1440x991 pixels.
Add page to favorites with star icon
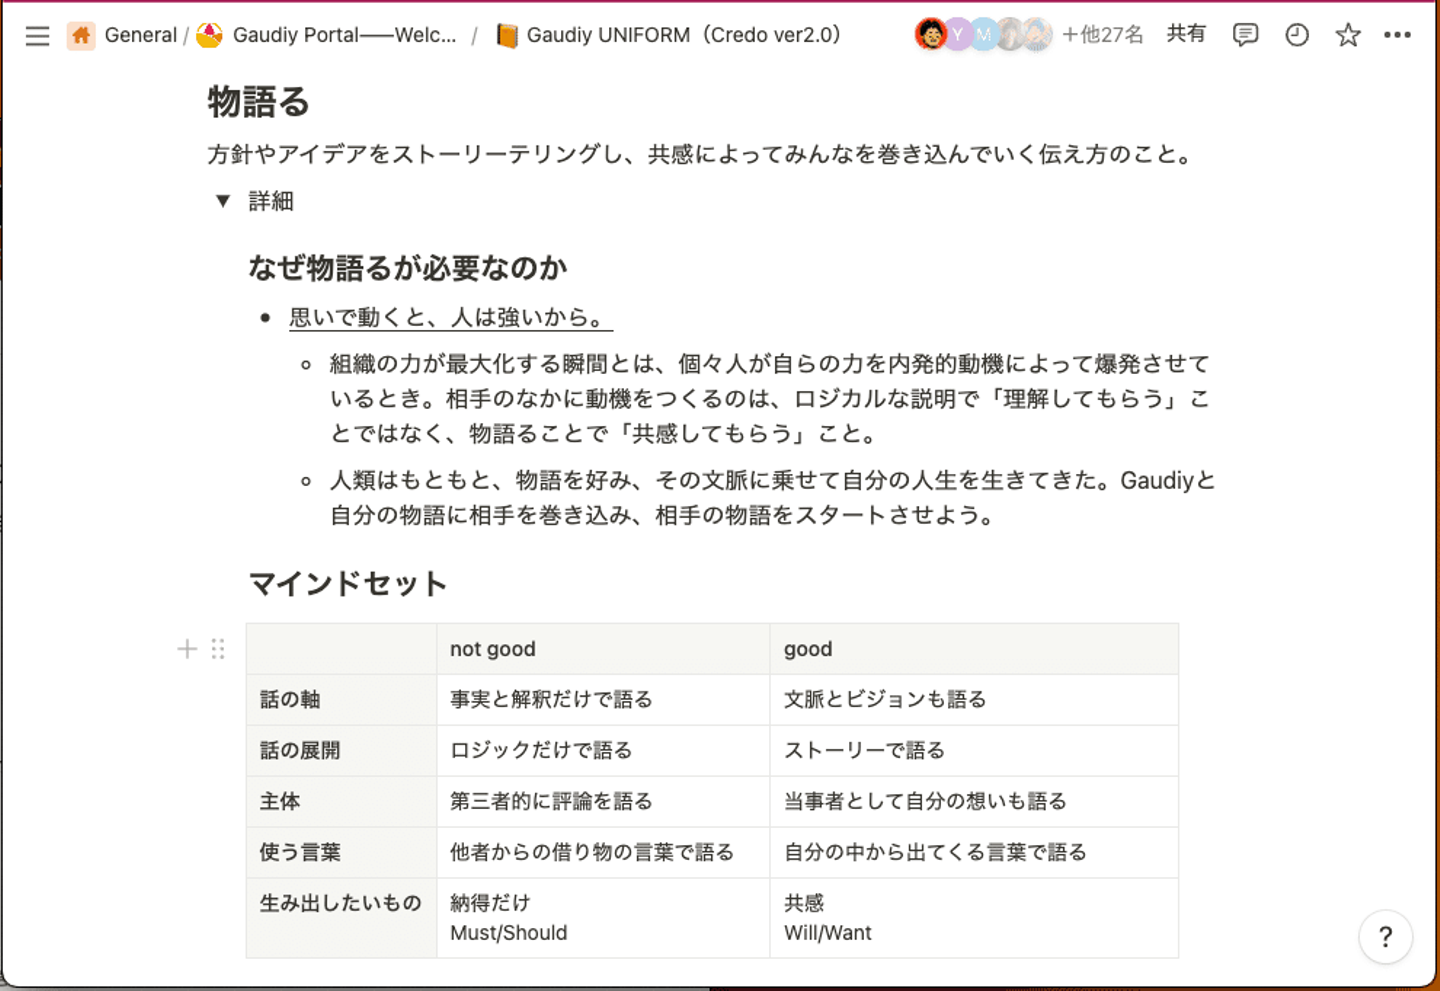[x=1348, y=35]
